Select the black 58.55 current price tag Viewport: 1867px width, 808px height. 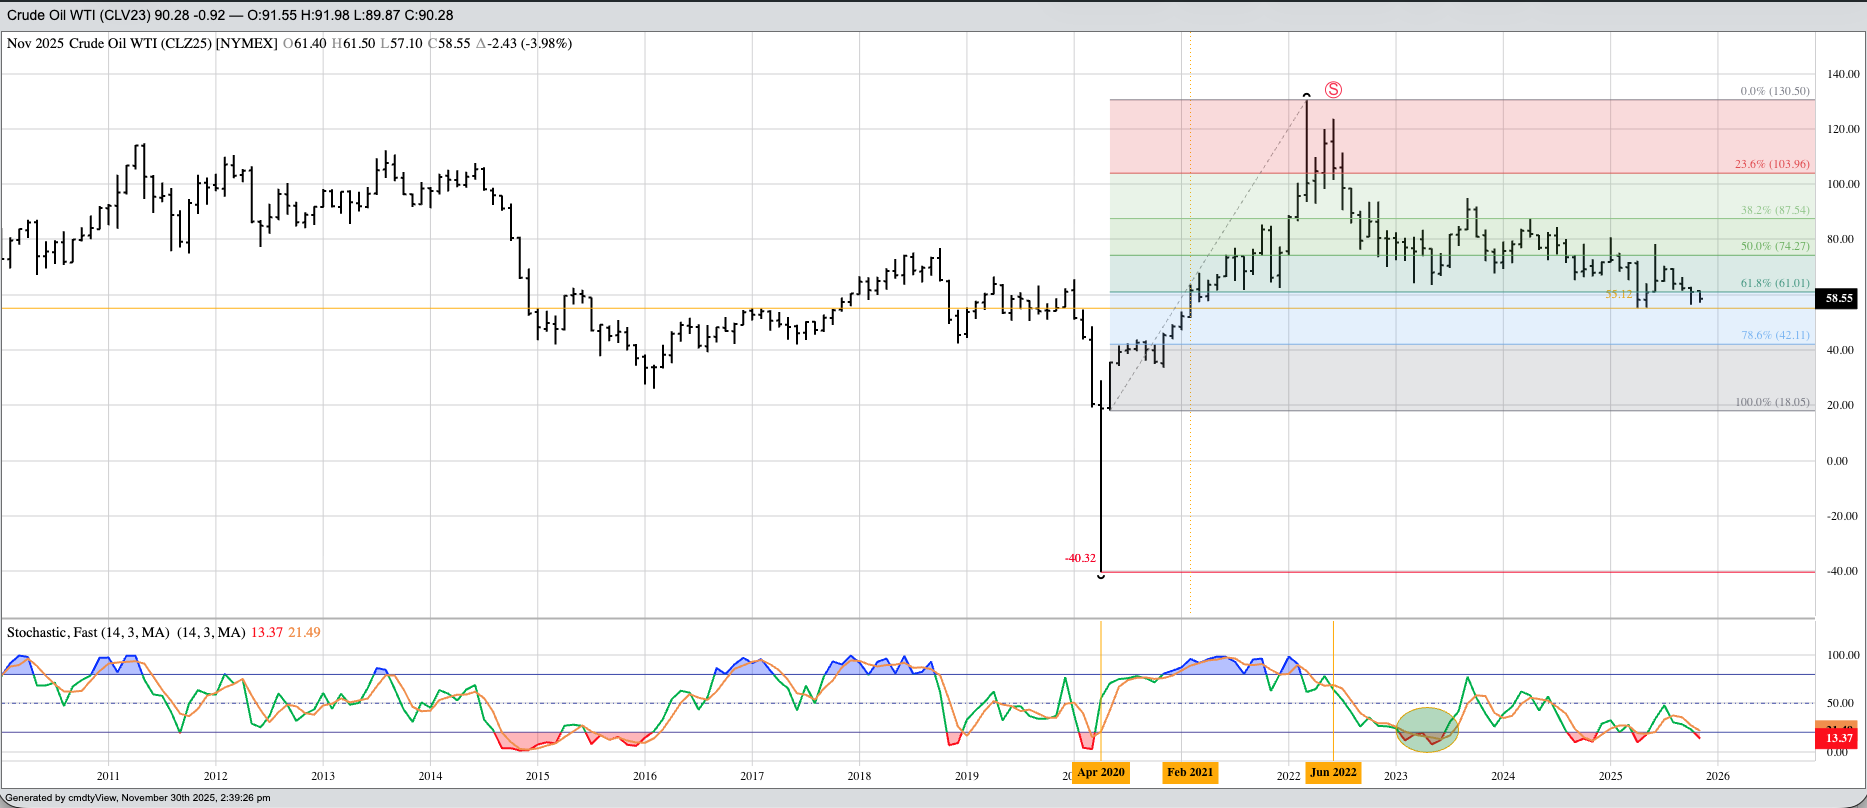pos(1838,298)
